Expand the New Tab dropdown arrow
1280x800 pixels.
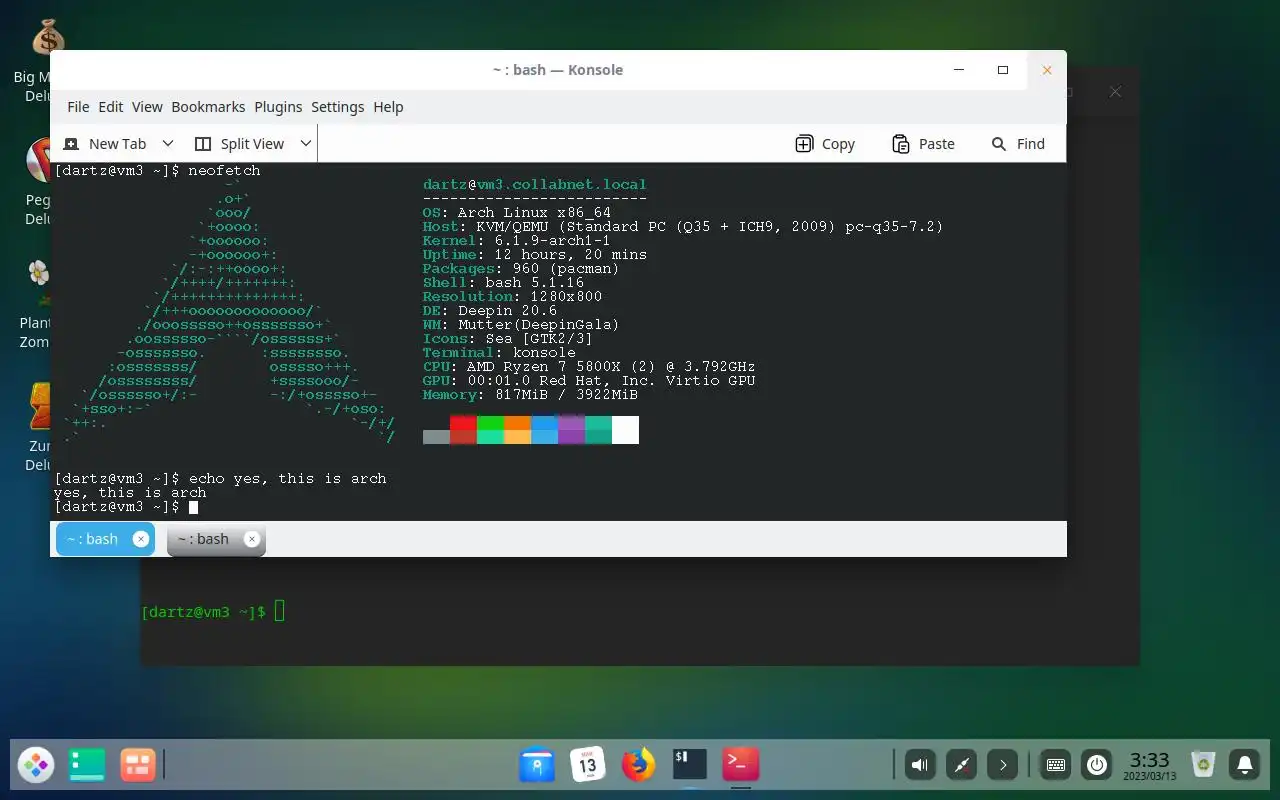click(x=168, y=144)
